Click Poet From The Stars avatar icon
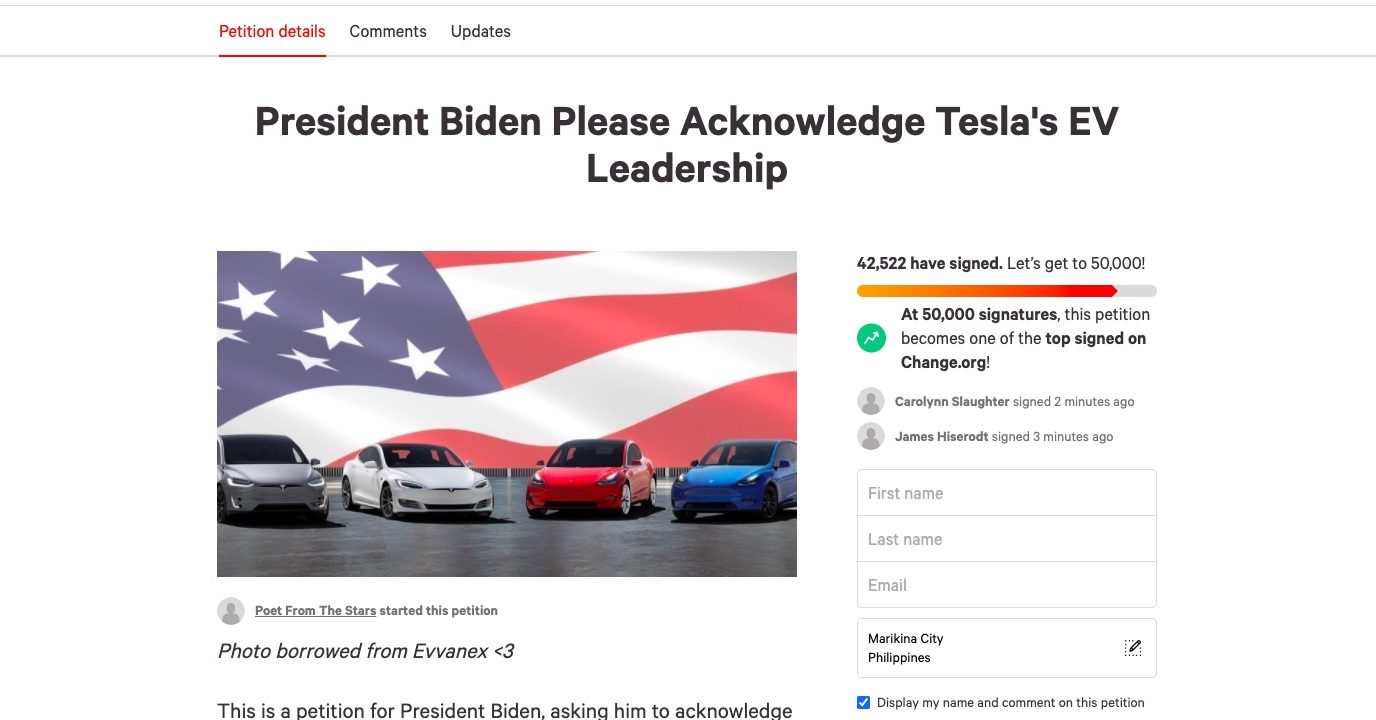Screen dimensions: 1376x720 [231, 611]
